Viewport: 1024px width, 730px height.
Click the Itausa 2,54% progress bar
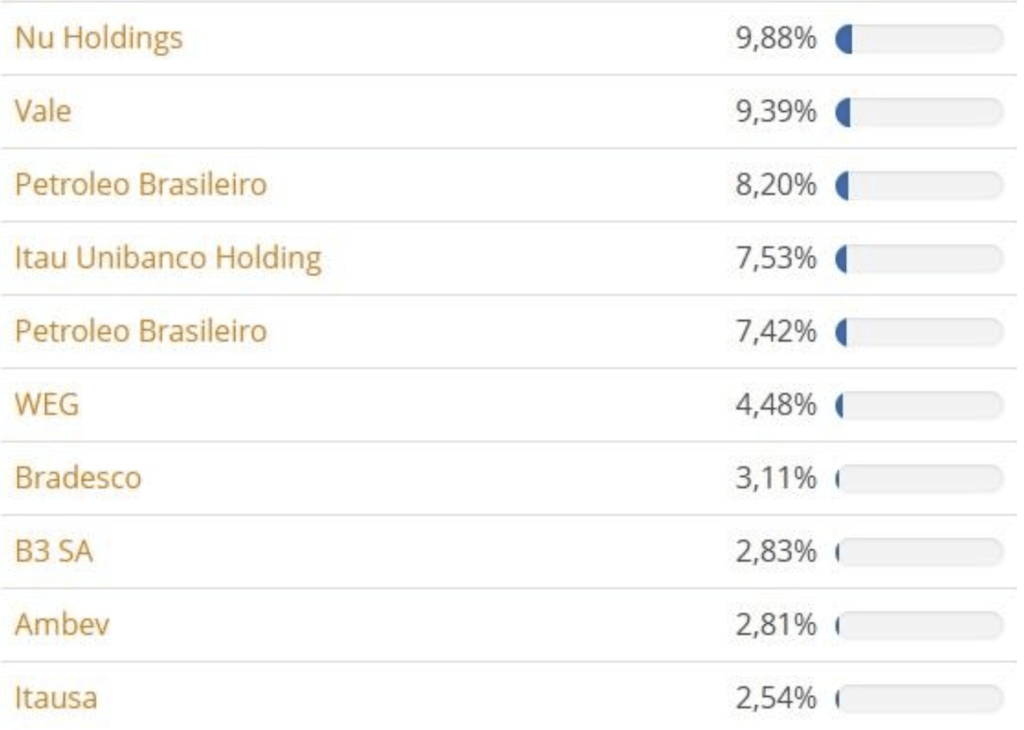coord(919,698)
